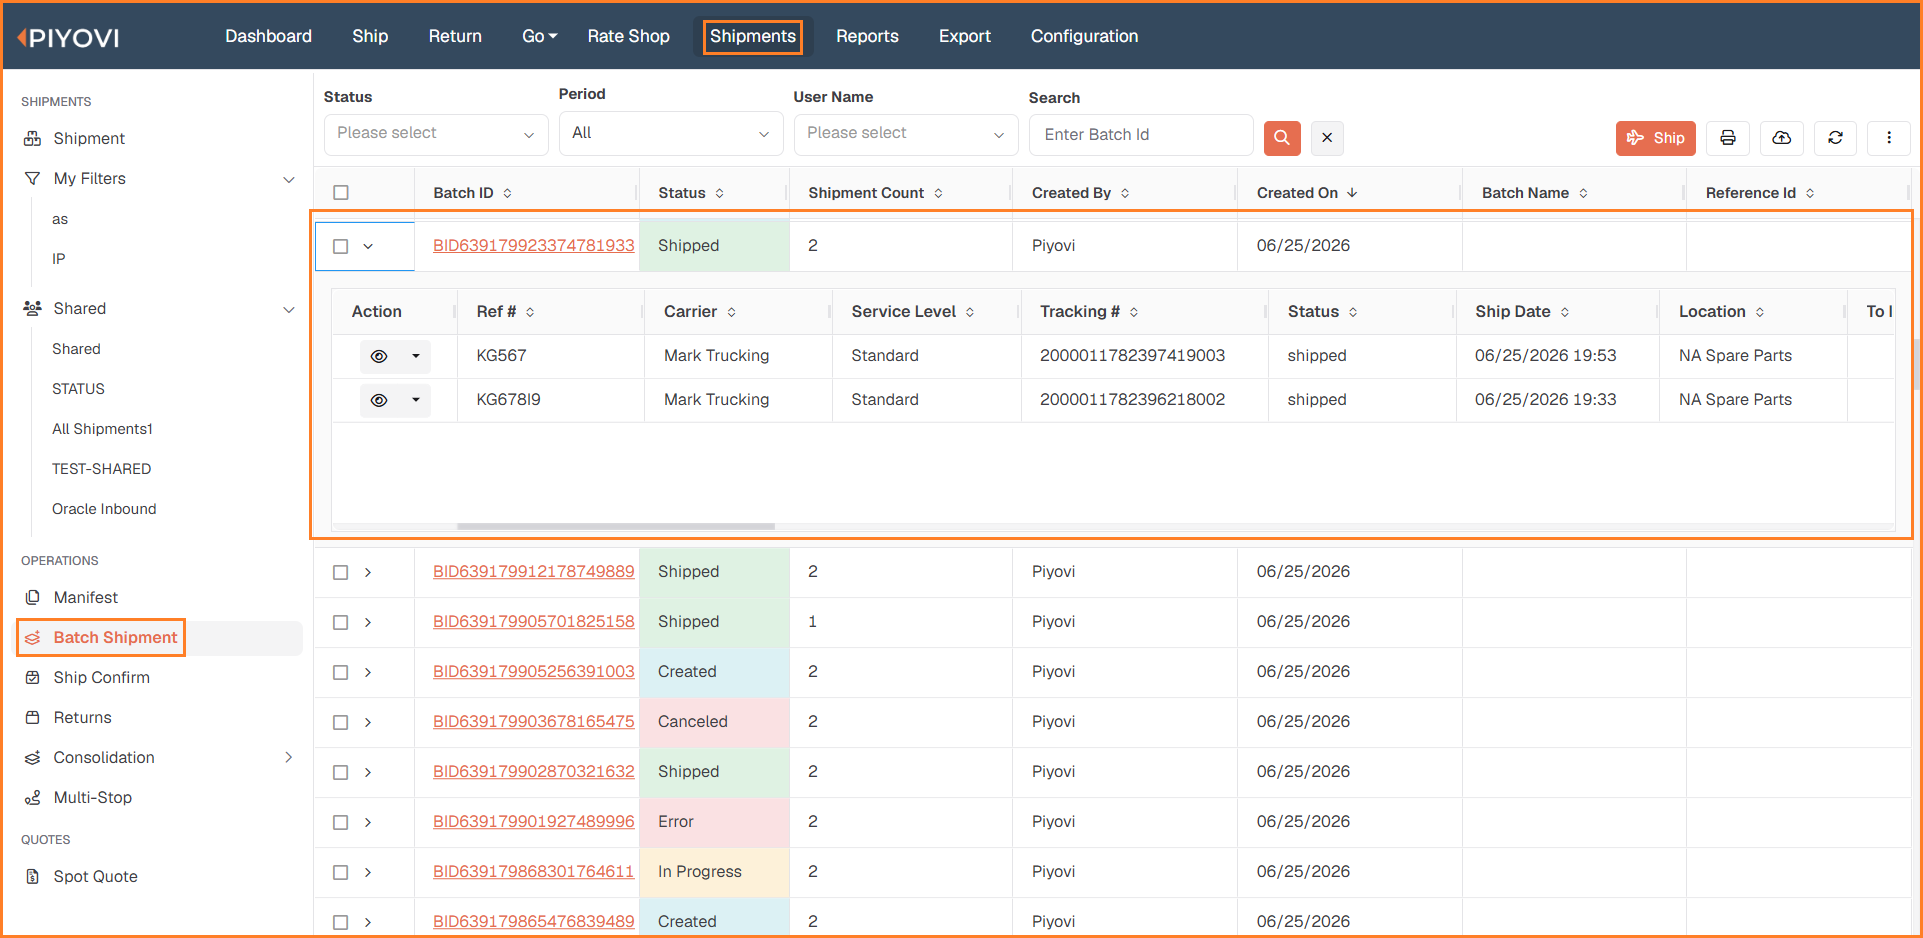Open Spot Quote in sidebar
Viewport: 1923px width, 938px height.
point(95,876)
